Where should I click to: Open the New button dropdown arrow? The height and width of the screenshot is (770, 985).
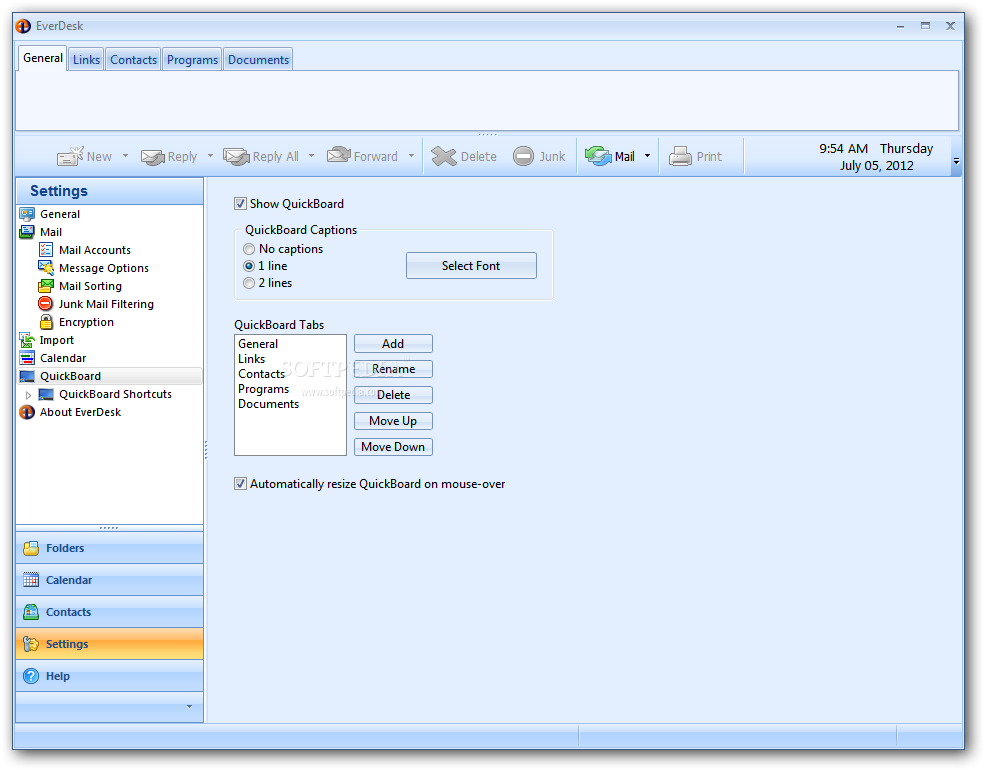[125, 156]
